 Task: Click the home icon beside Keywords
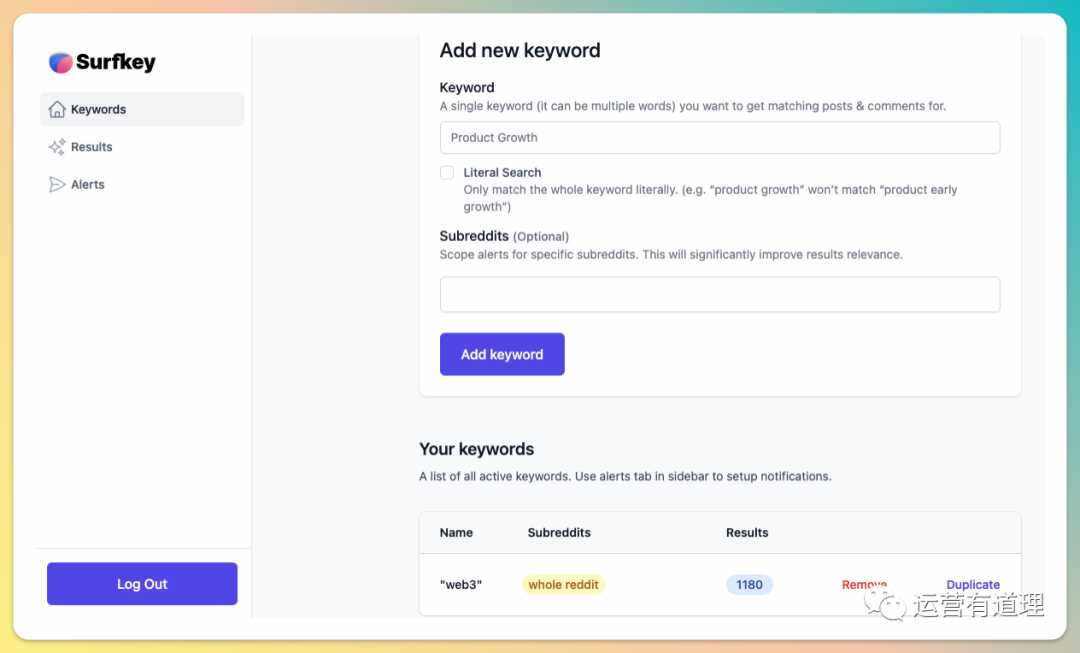tap(57, 109)
